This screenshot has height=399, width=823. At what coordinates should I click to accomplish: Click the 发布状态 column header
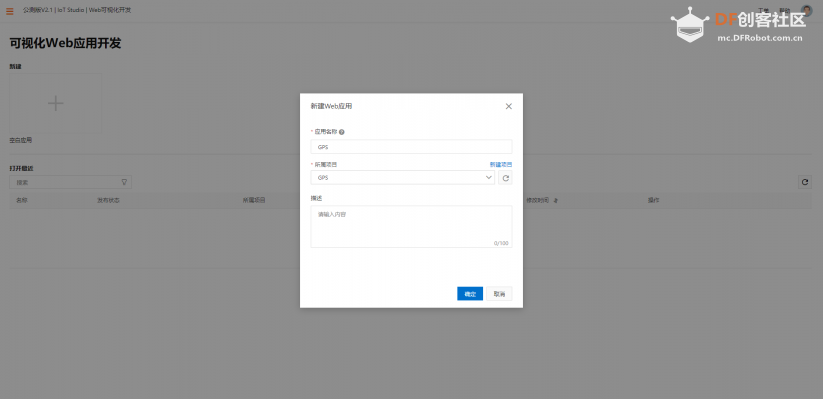[x=108, y=201]
